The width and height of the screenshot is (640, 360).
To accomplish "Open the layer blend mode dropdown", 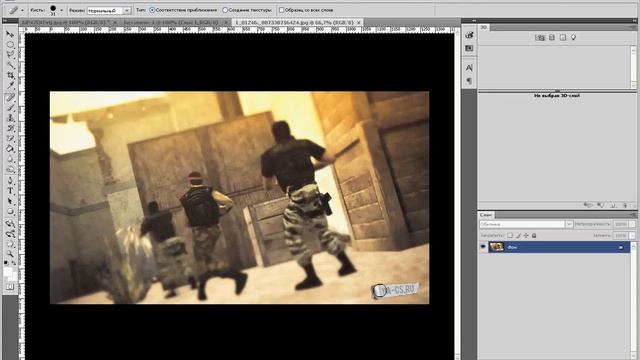I will click(x=569, y=224).
